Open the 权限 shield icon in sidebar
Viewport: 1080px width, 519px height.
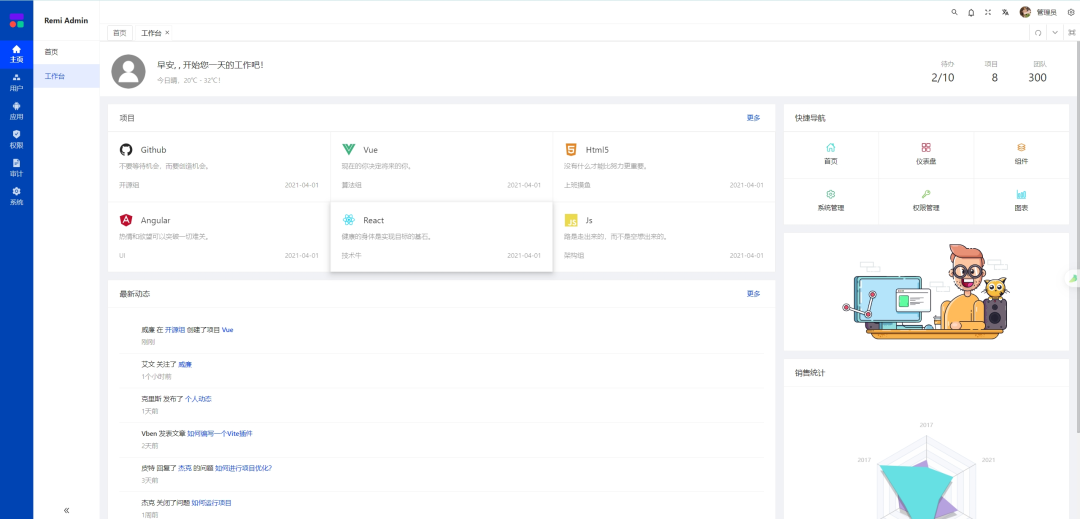tap(16, 138)
